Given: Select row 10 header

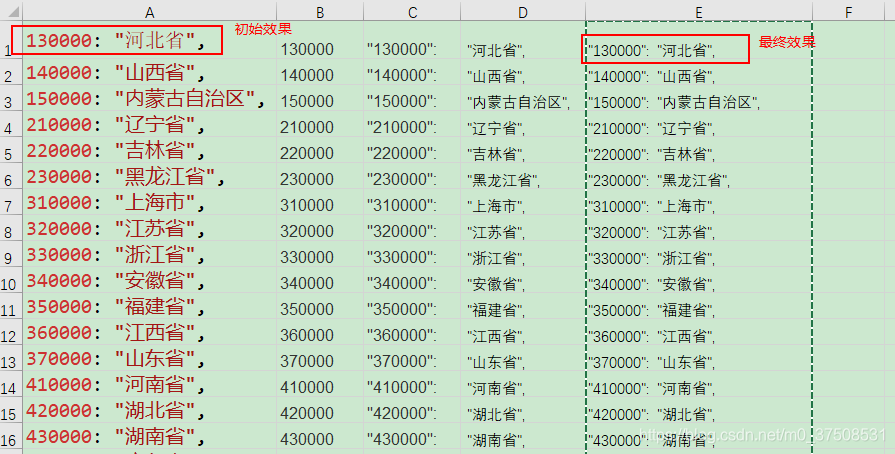Looking at the screenshot, I should coord(11,280).
